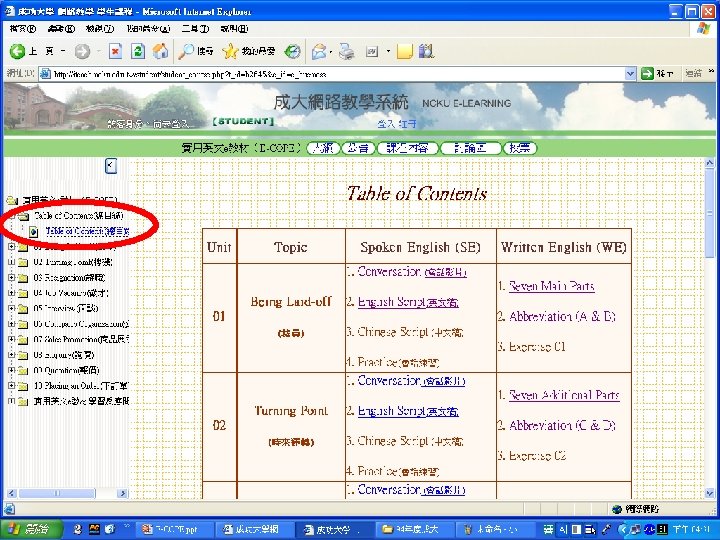Click the tree pane scroll-right arrow
The image size is (720, 540).
pyautogui.click(x=122, y=494)
